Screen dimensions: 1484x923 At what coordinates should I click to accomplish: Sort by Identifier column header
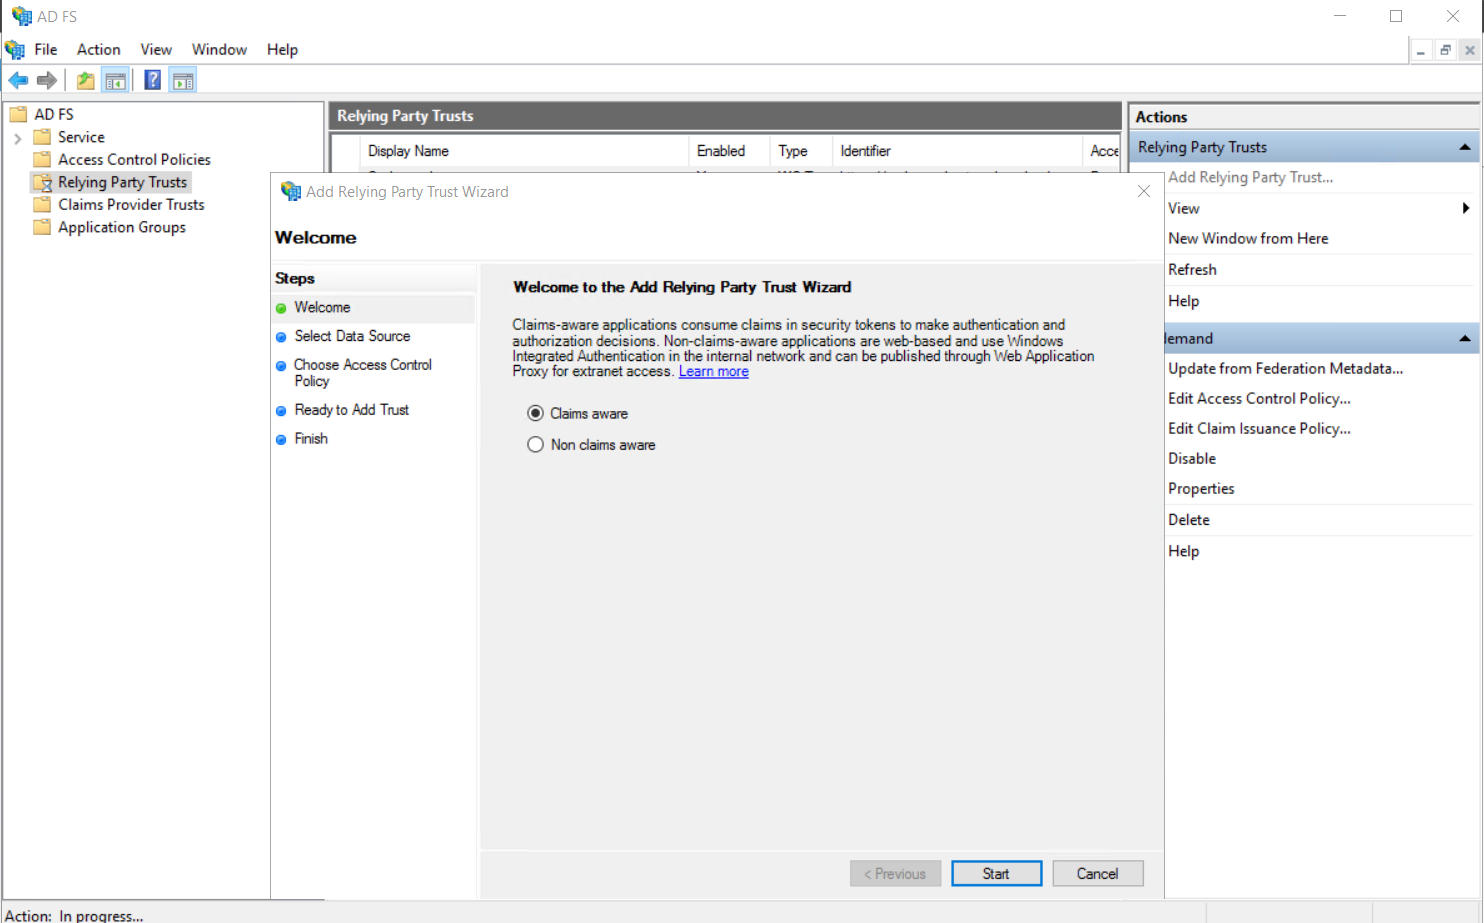pyautogui.click(x=957, y=151)
